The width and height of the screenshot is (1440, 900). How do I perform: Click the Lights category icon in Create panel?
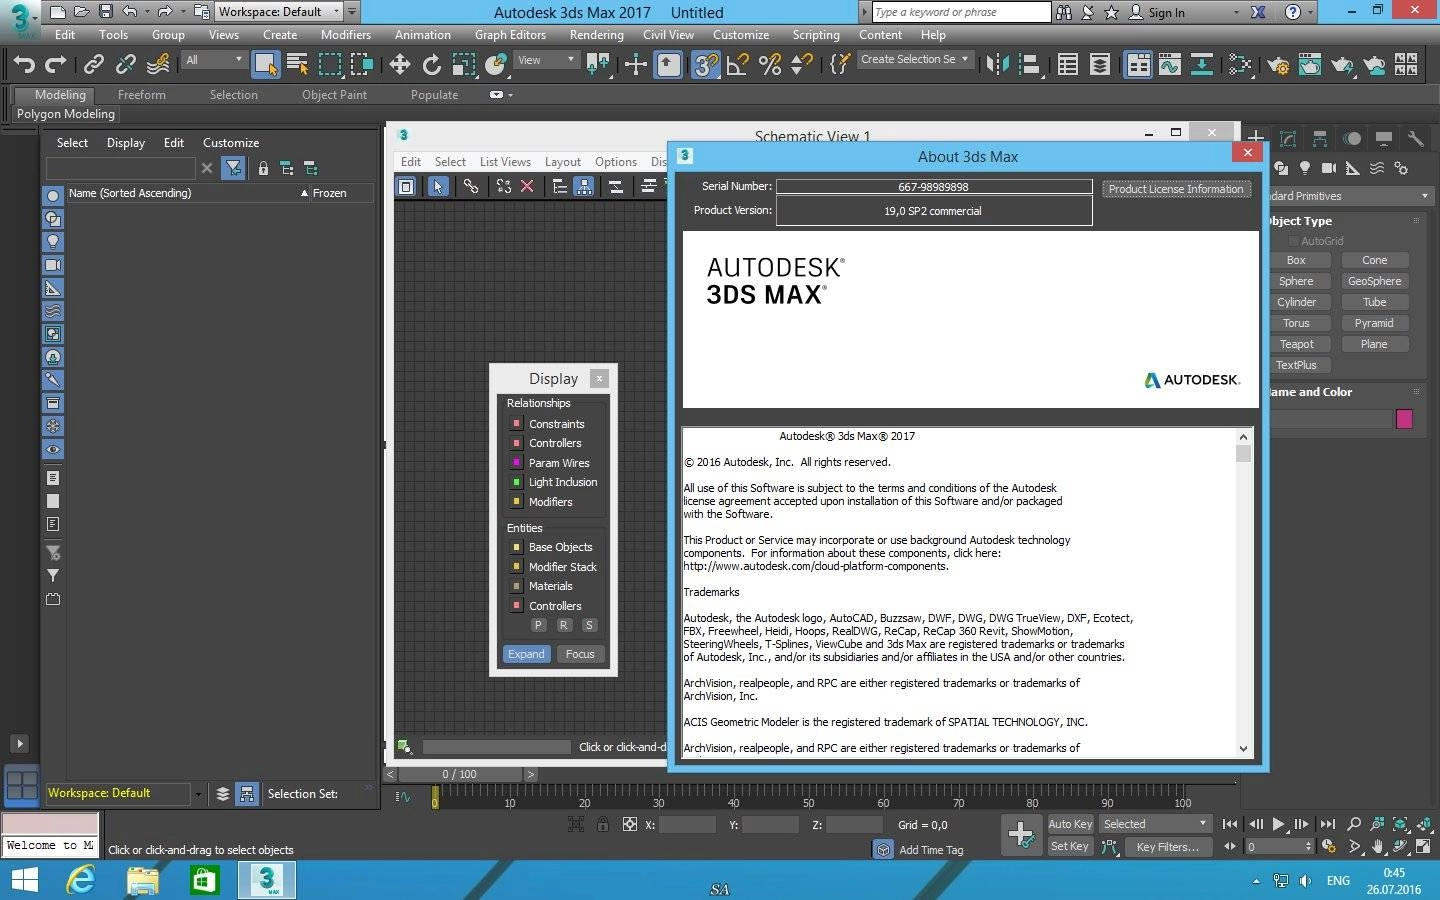1304,168
